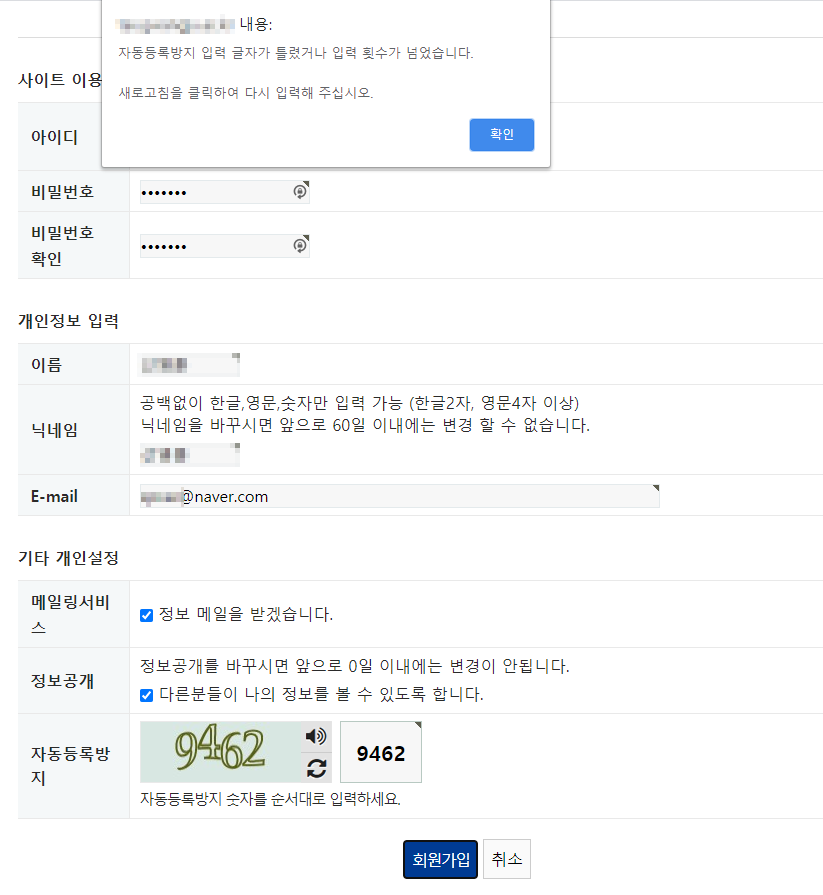Toggle the 다른분들이 나의 정보를 볼 수 있도록 checkbox

[147, 695]
